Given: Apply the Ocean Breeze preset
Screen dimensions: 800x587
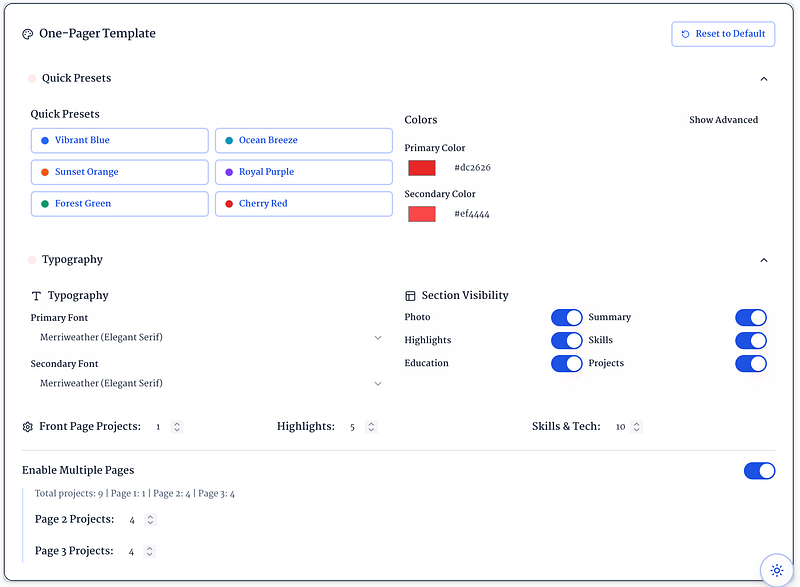Looking at the screenshot, I should (304, 140).
